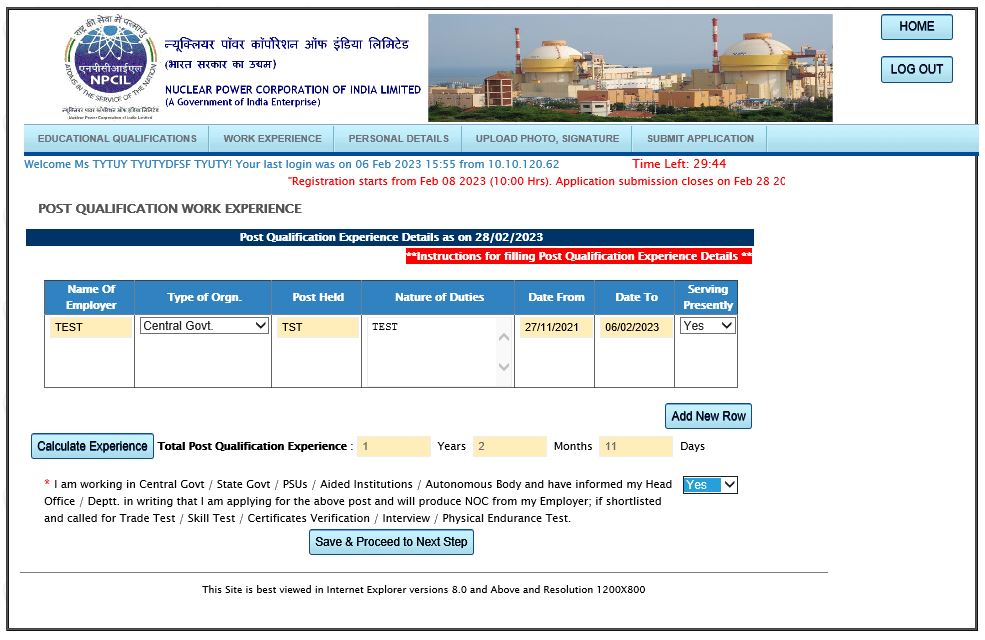Click the nuclear plant banner image
Image resolution: width=985 pixels, height=640 pixels.
click(630, 68)
